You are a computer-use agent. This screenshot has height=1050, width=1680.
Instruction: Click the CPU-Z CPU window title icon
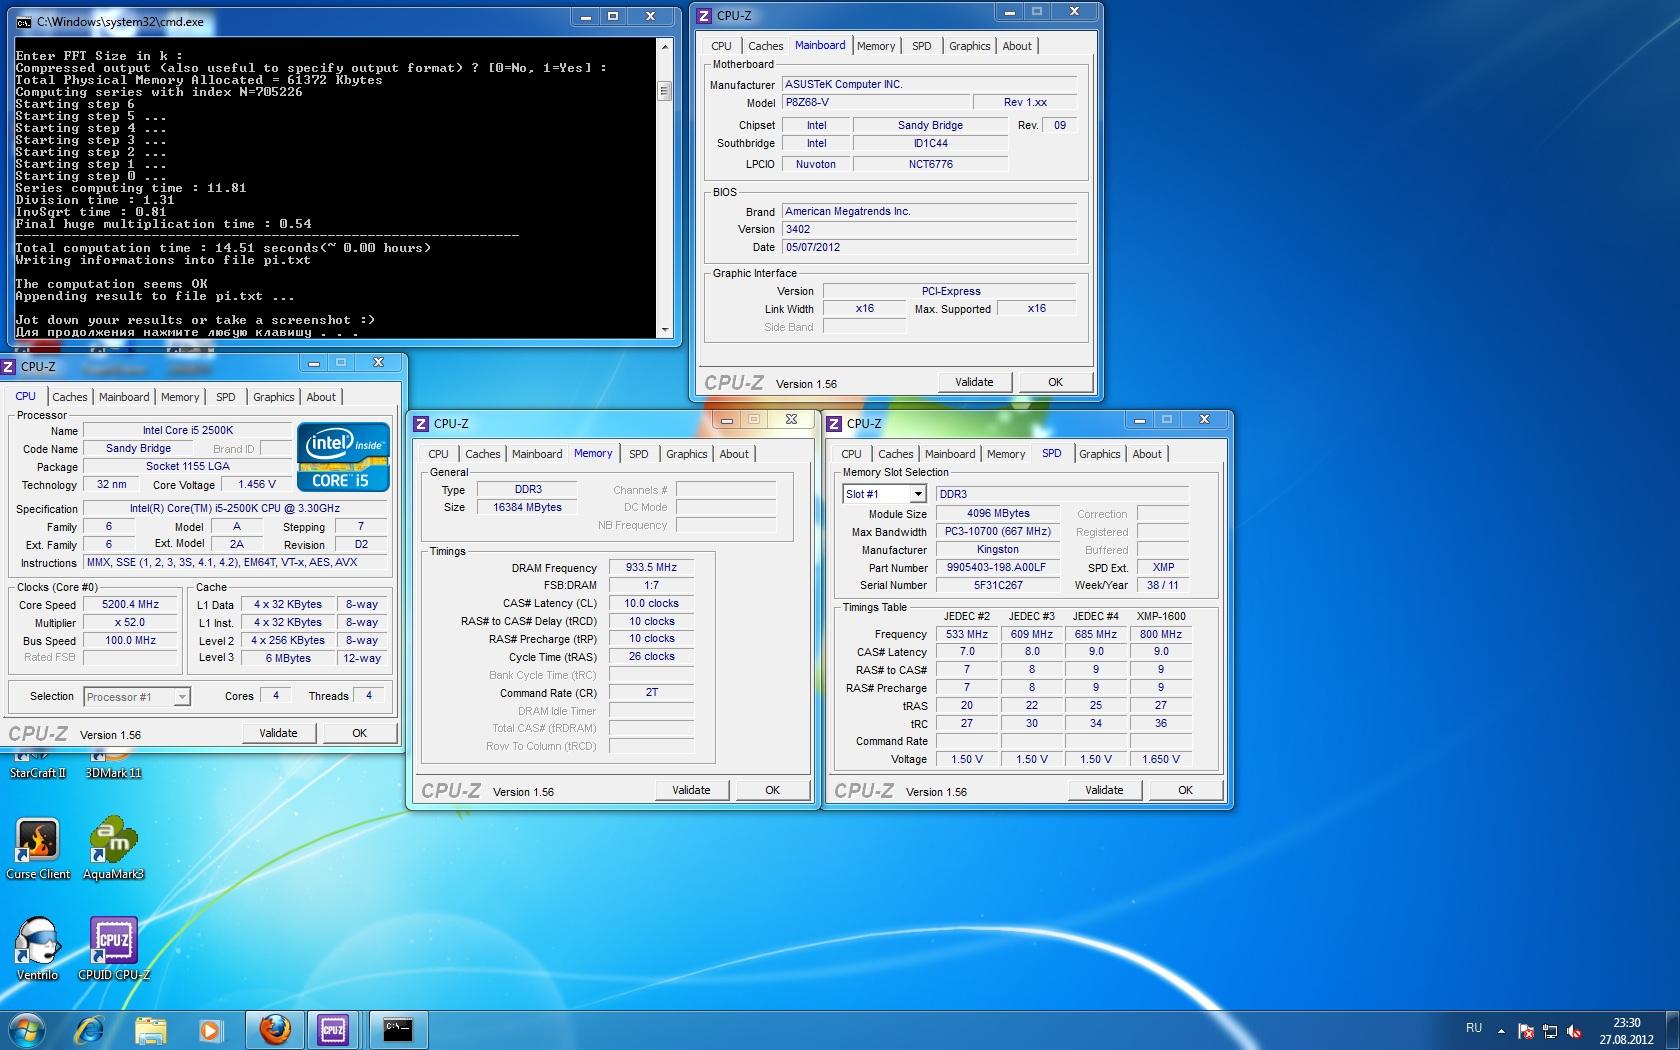point(8,366)
